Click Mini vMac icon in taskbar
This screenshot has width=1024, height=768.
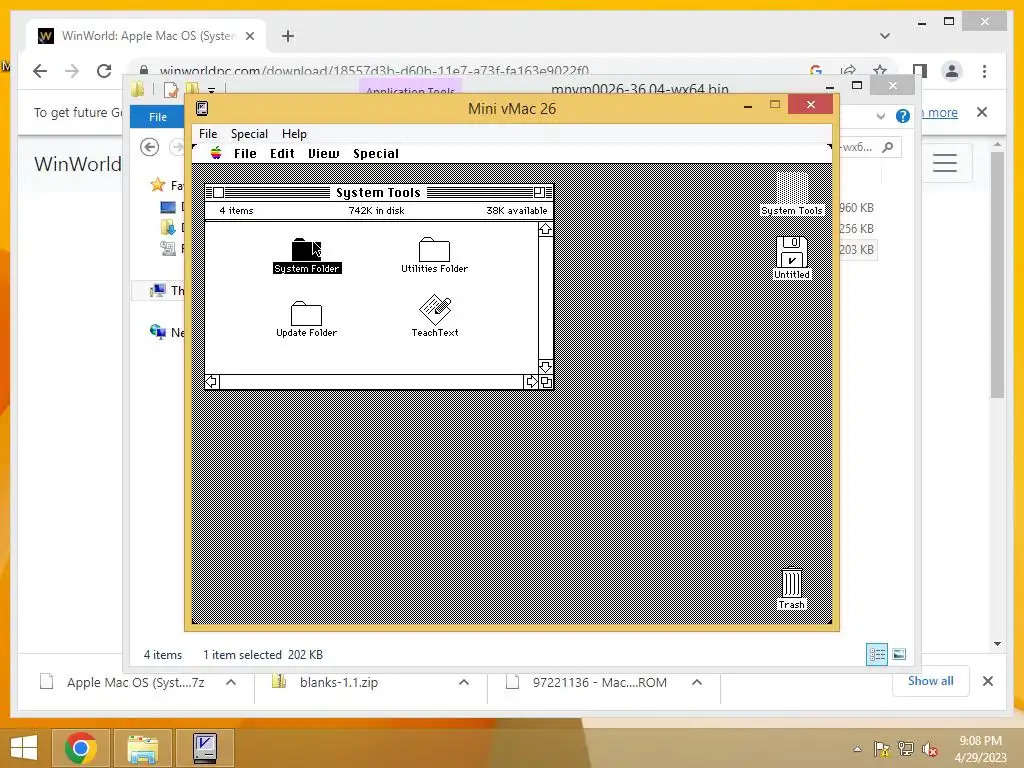click(205, 748)
